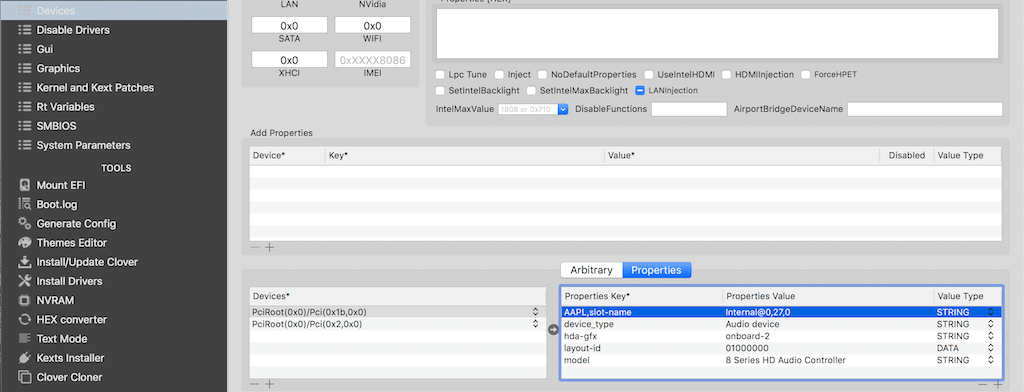
Task: Open Install Drivers tools icon
Action: (25, 281)
